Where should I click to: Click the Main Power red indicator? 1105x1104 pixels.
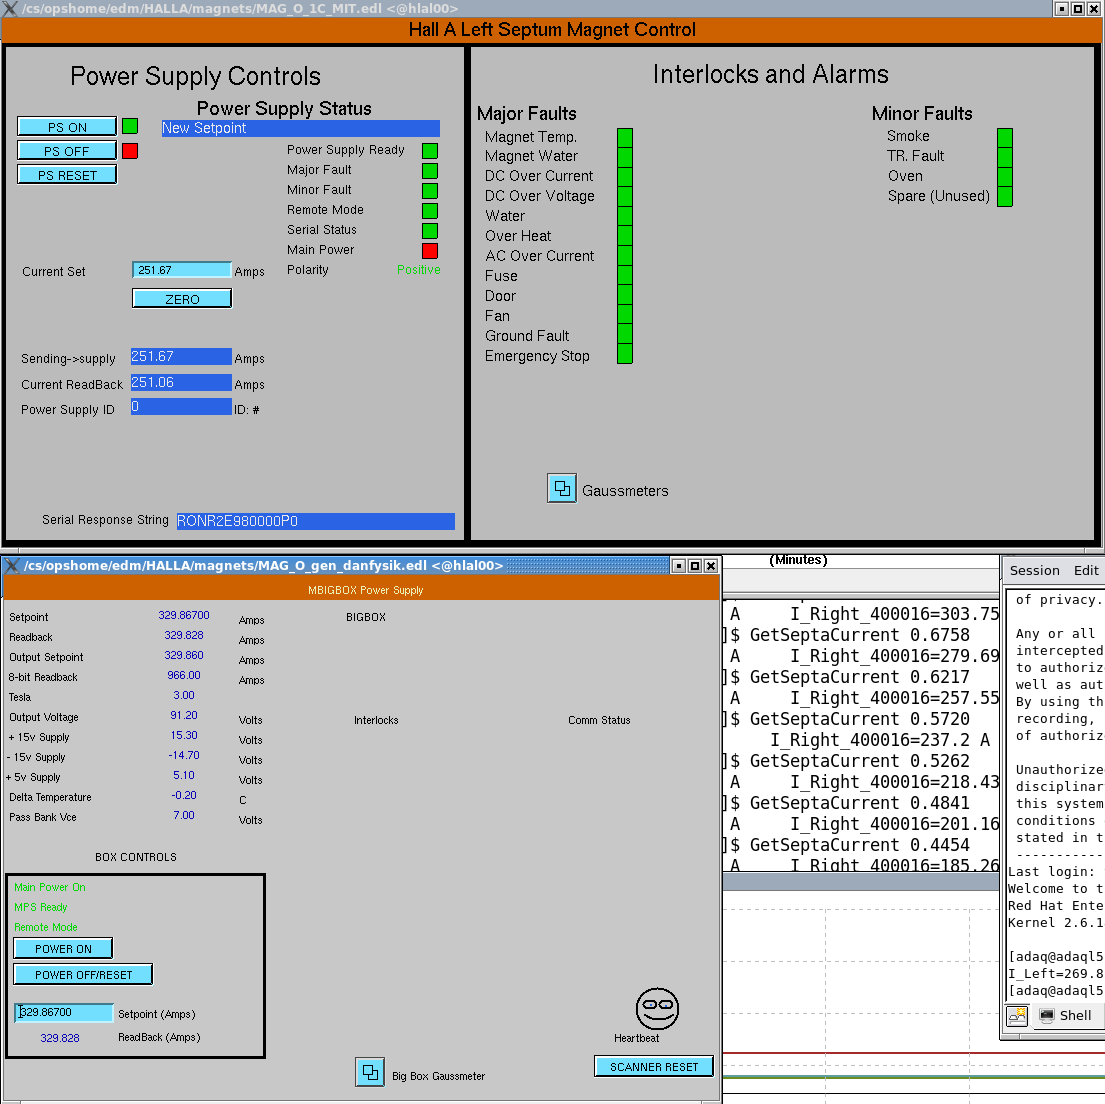pyautogui.click(x=430, y=250)
